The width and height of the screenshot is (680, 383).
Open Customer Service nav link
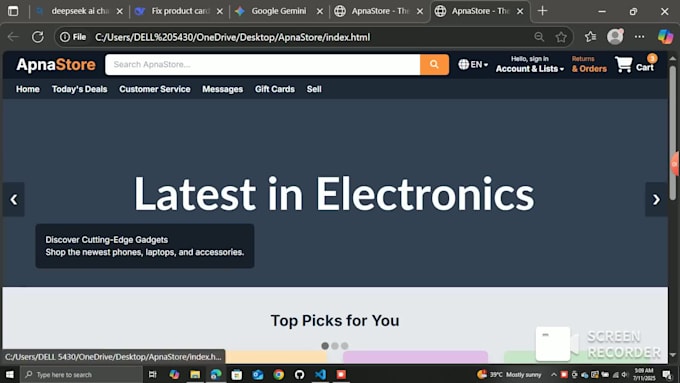(x=155, y=89)
